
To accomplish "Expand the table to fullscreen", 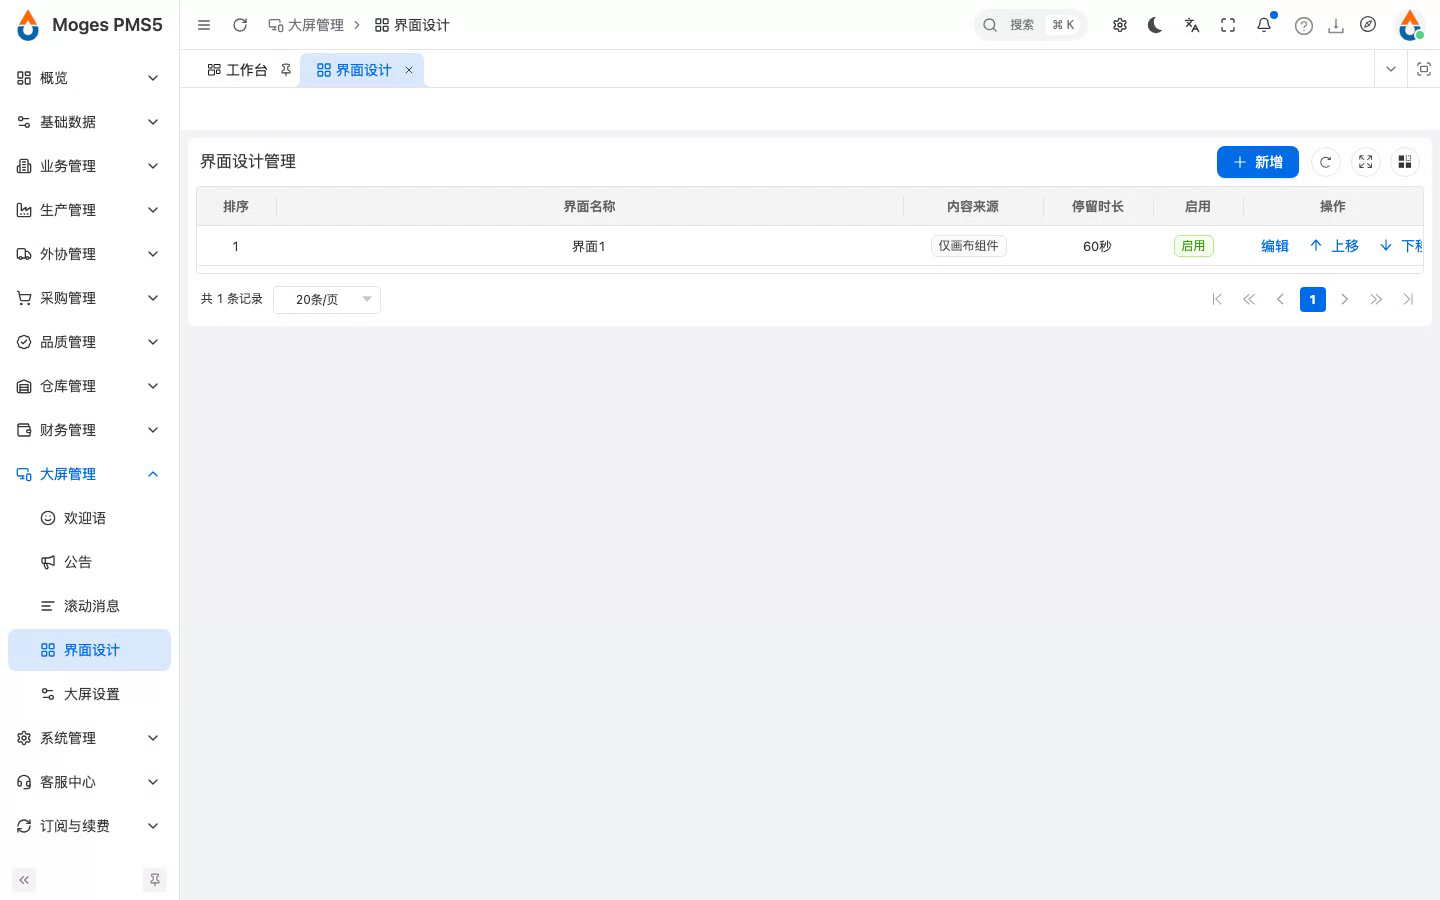I will click(1365, 162).
